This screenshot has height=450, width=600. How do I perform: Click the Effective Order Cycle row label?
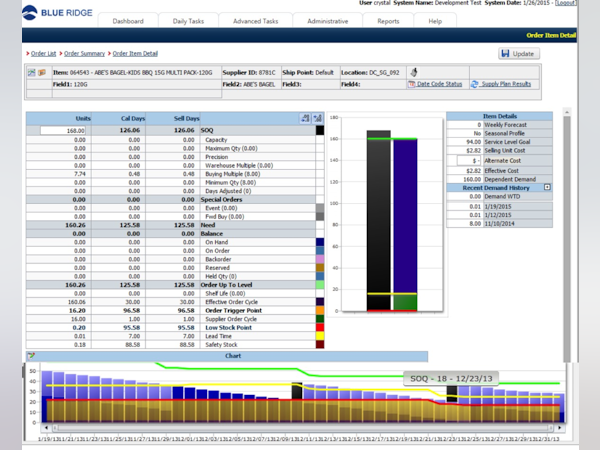click(232, 302)
